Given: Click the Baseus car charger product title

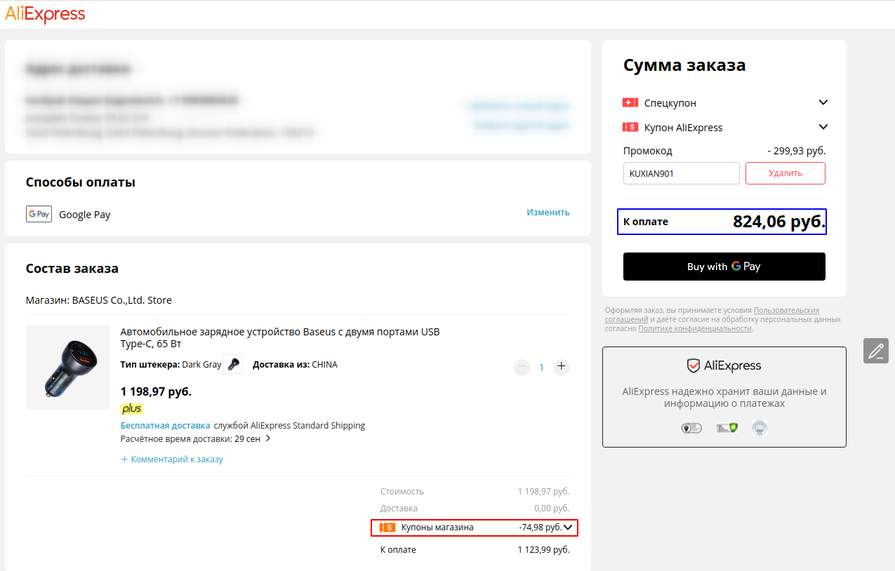Looking at the screenshot, I should coord(280,337).
